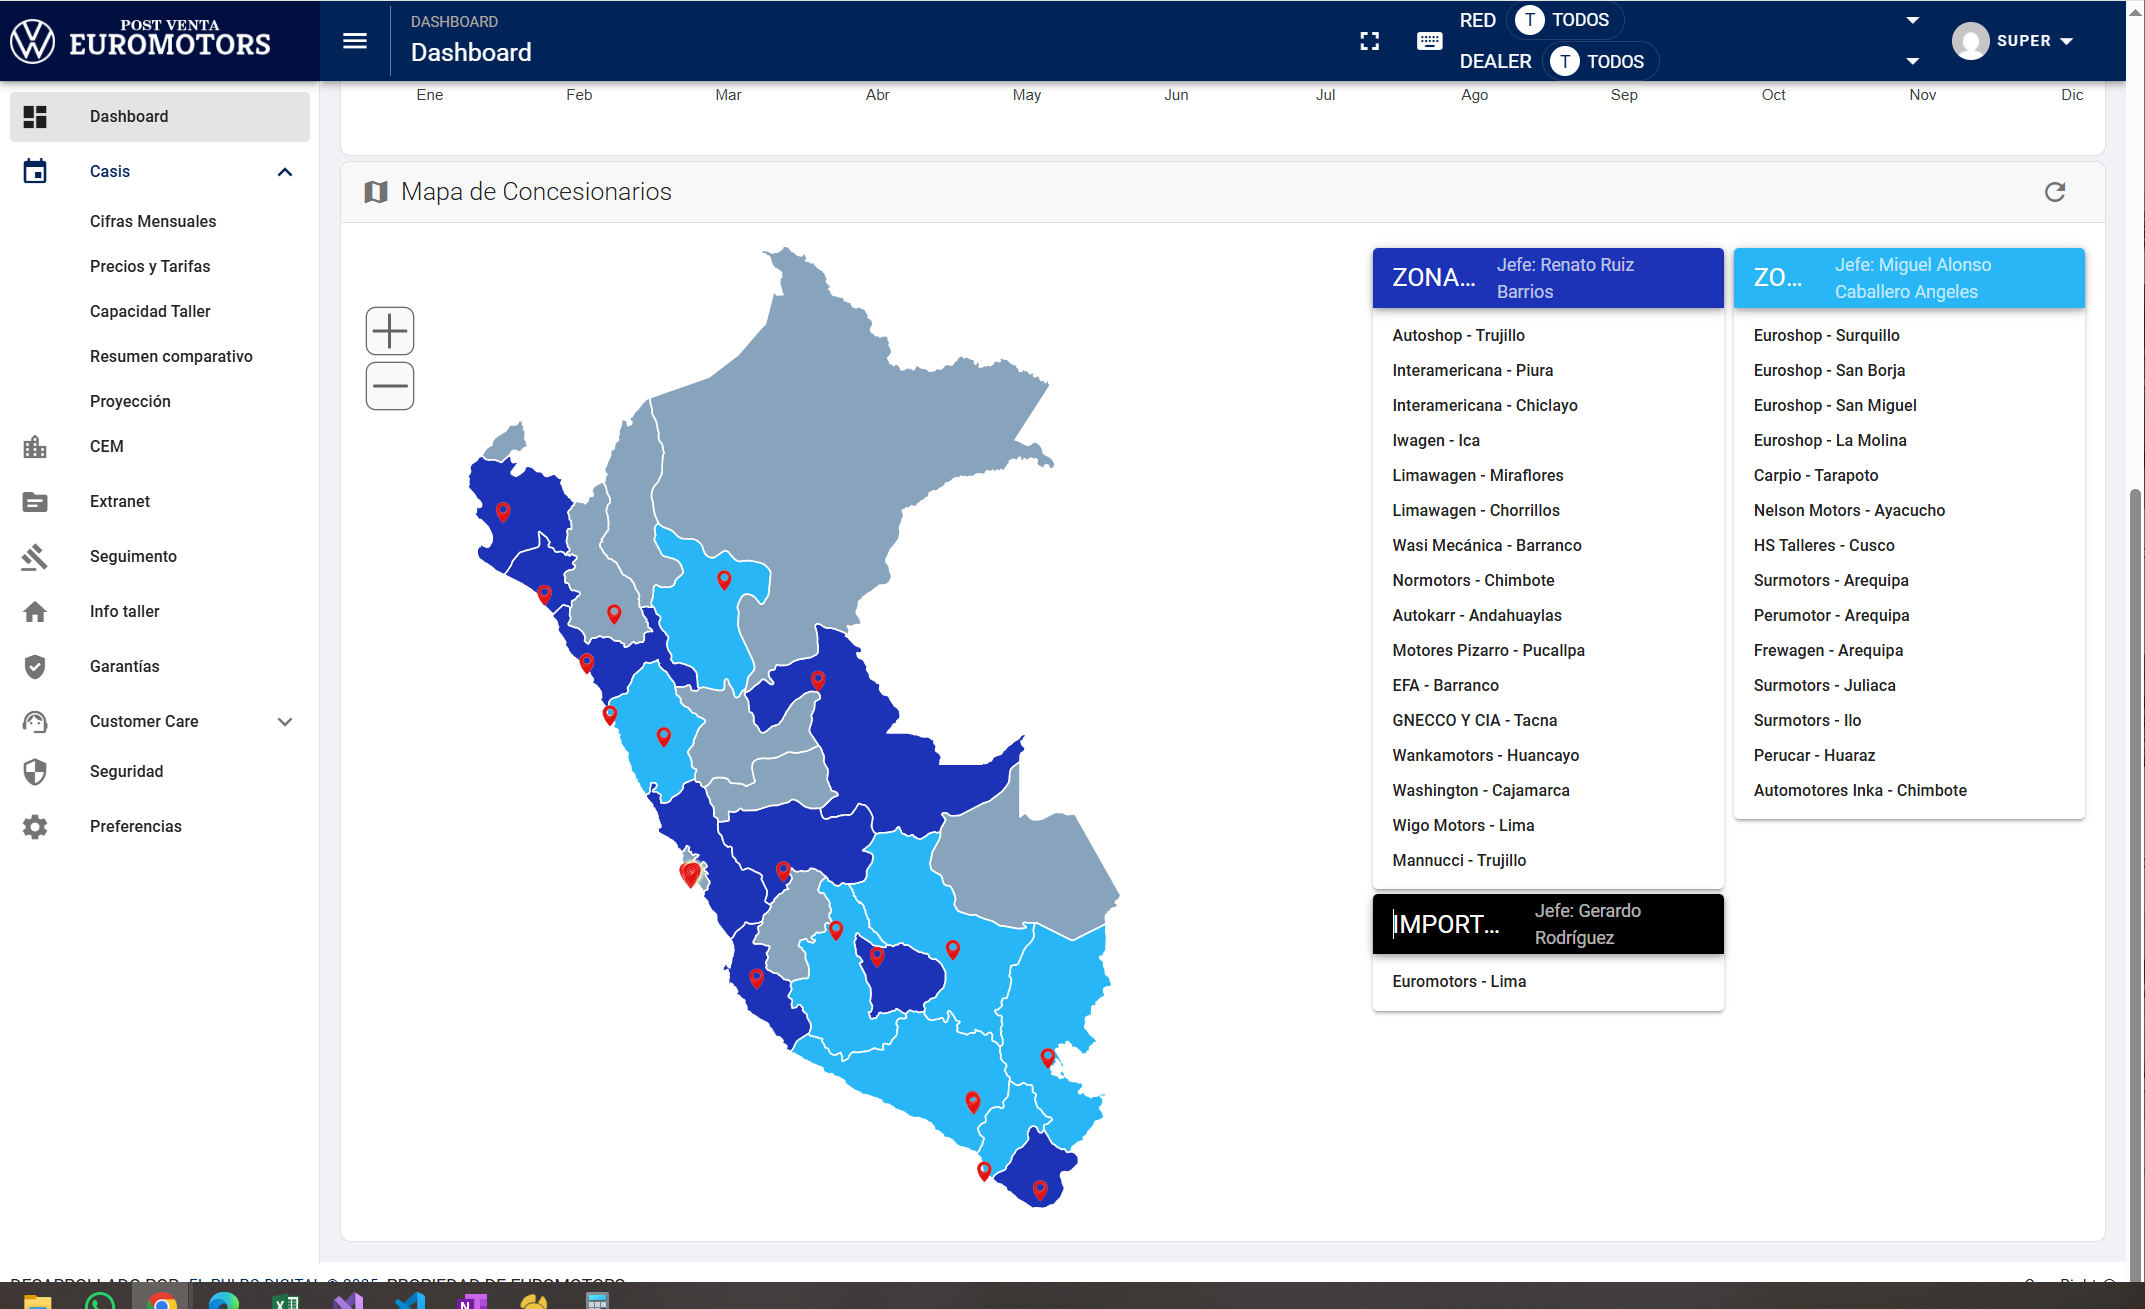Toggle fullscreen mode icon

point(1370,41)
